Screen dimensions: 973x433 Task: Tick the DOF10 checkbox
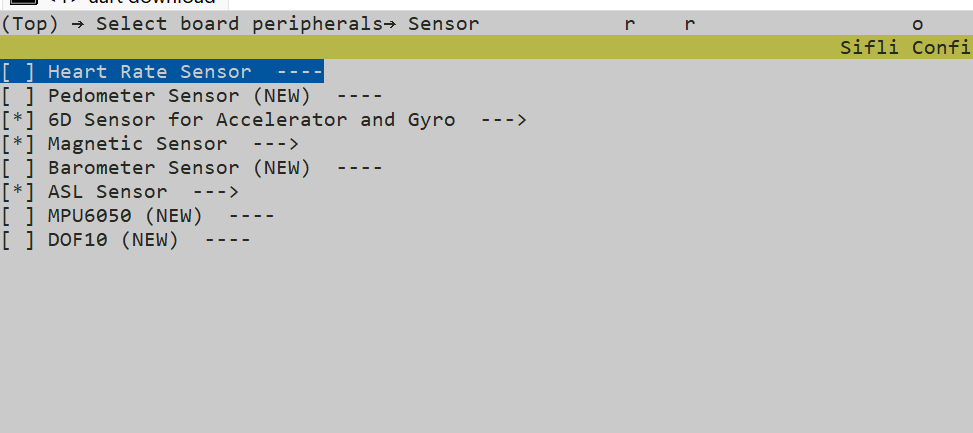tap(17, 240)
